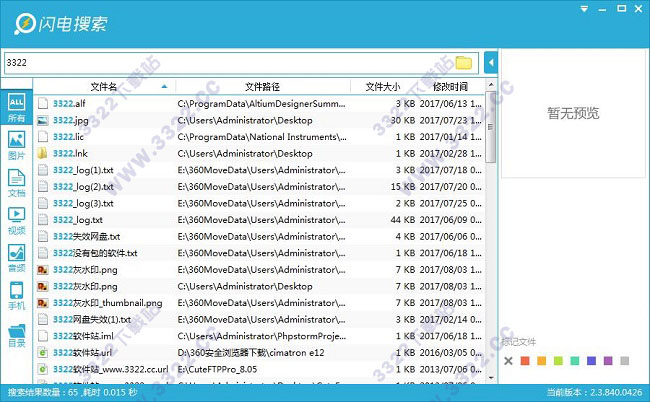Screen dimensions: 650x402
Task: Select file 3322软件站.iml
Action: tap(83, 336)
